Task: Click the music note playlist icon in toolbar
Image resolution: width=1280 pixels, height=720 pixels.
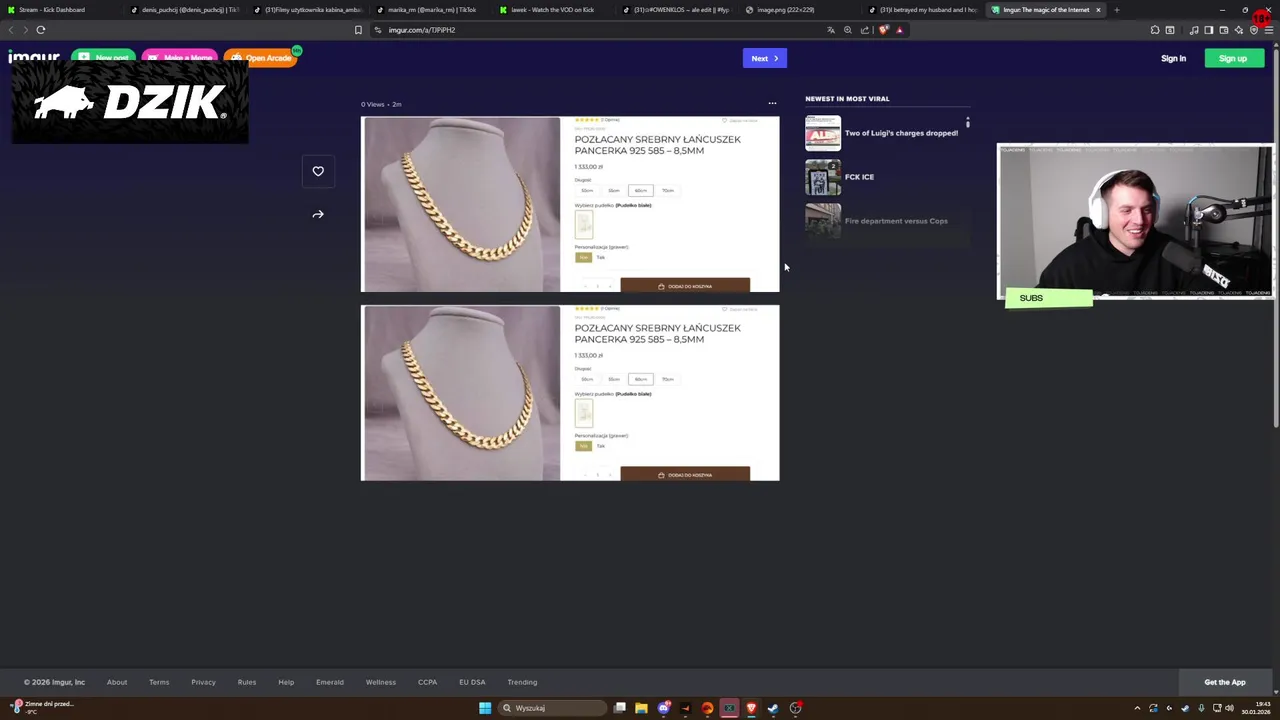Action: tap(1194, 30)
